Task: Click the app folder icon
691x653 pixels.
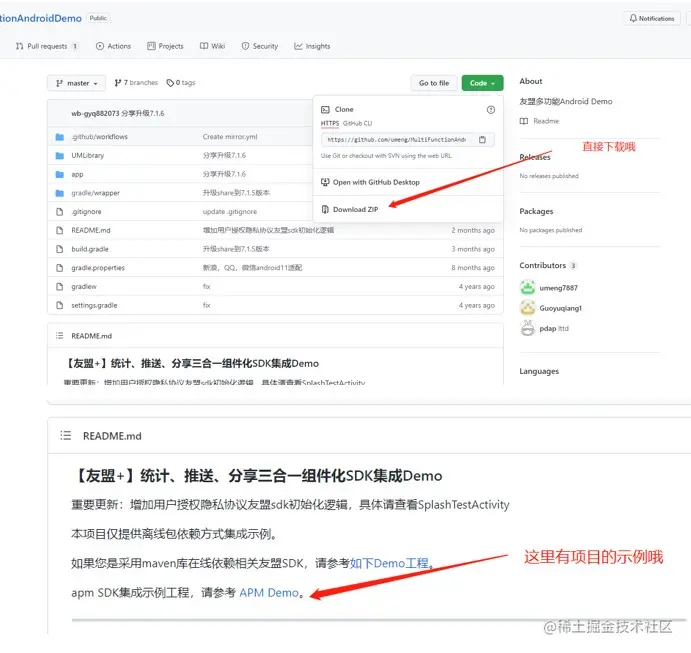Action: (60, 174)
